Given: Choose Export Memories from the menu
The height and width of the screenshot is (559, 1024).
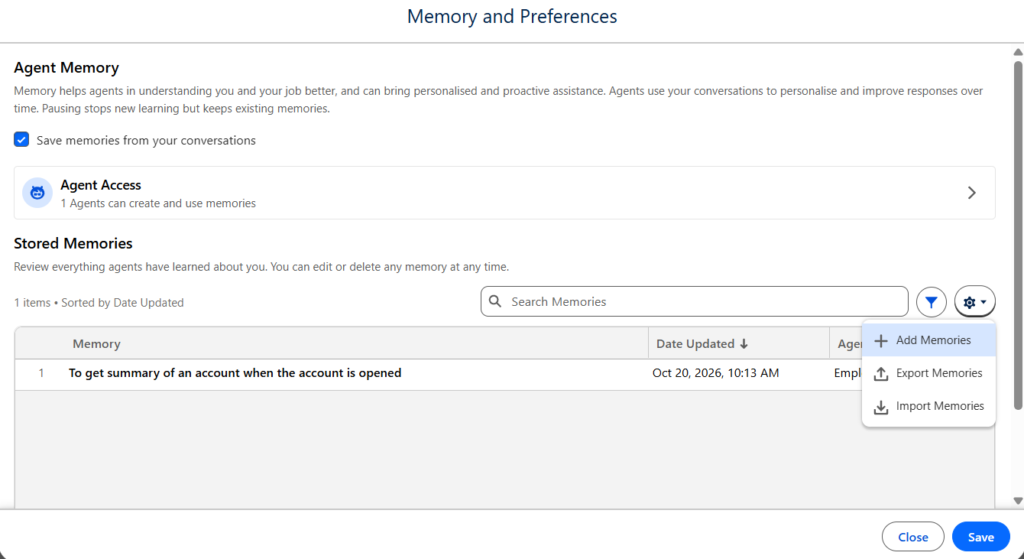Looking at the screenshot, I should pyautogui.click(x=929, y=374).
